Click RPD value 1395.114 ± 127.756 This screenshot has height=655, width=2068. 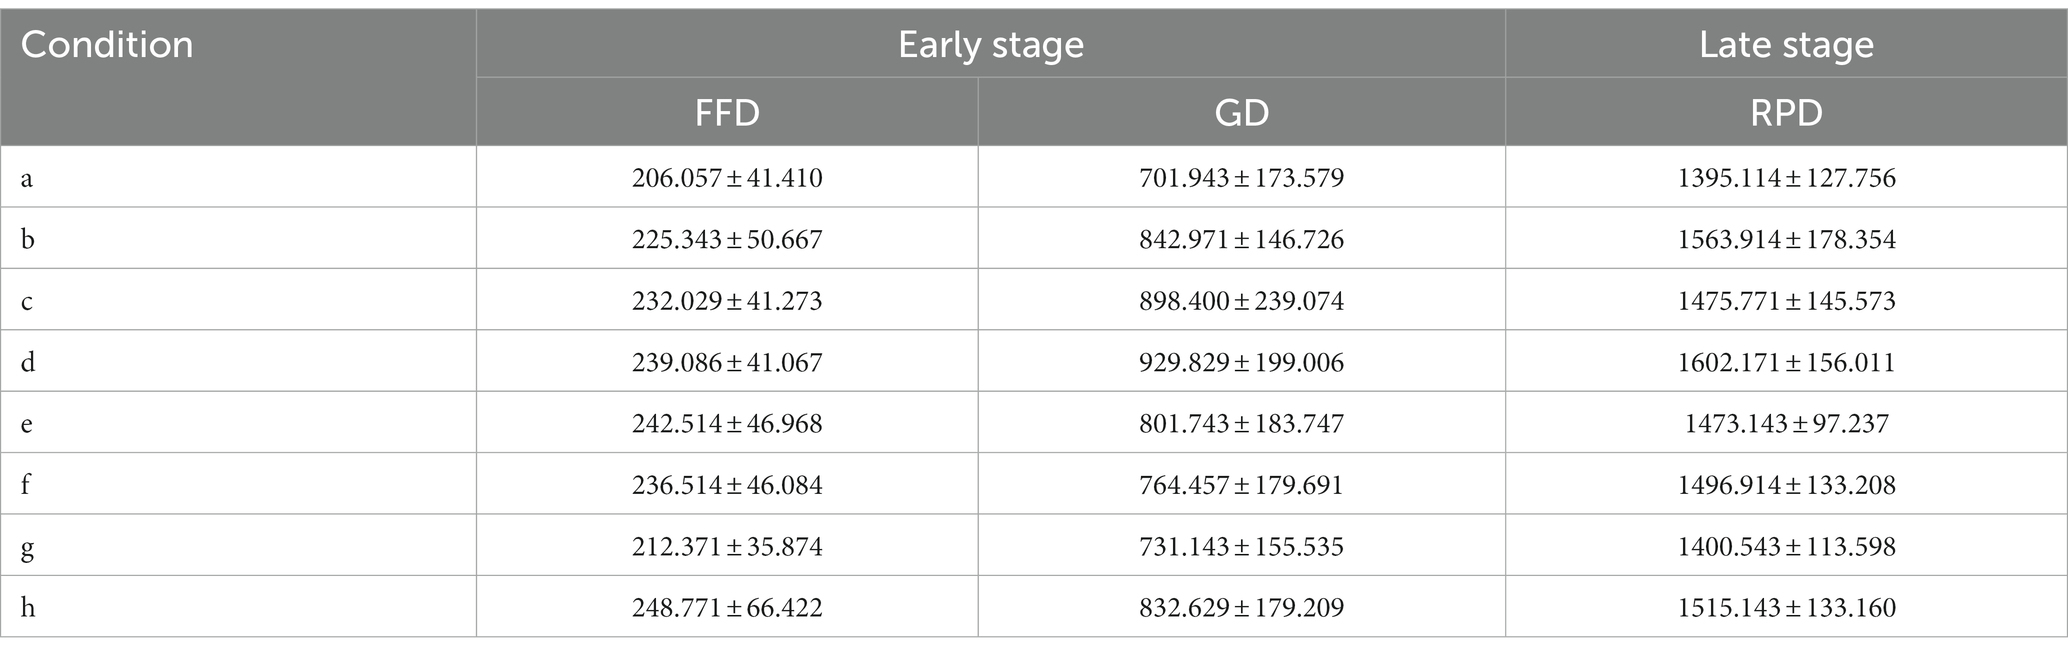pyautogui.click(x=1786, y=178)
